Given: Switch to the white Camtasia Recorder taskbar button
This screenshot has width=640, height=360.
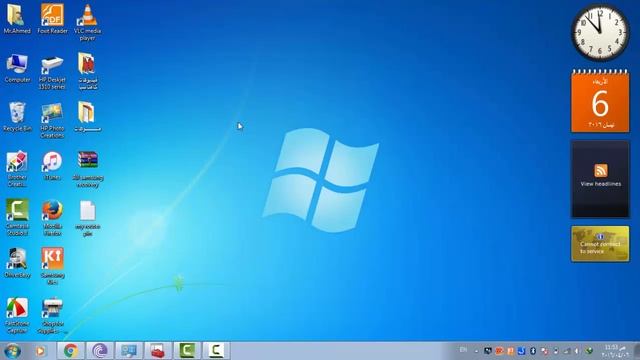Looking at the screenshot, I should (216, 351).
